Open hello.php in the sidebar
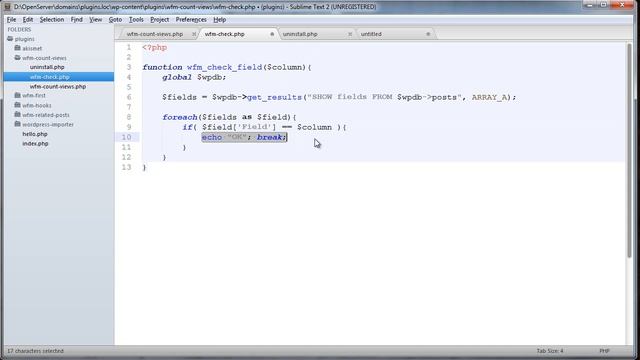The height and width of the screenshot is (360, 640). 35,134
